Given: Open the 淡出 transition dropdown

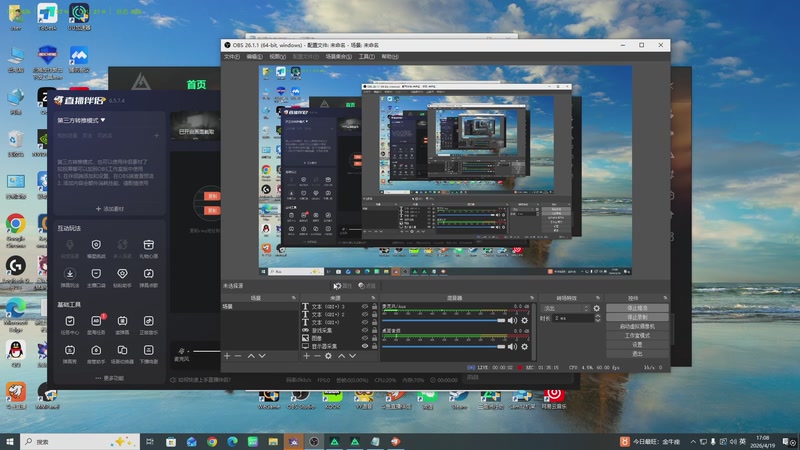Looking at the screenshot, I should click(565, 308).
